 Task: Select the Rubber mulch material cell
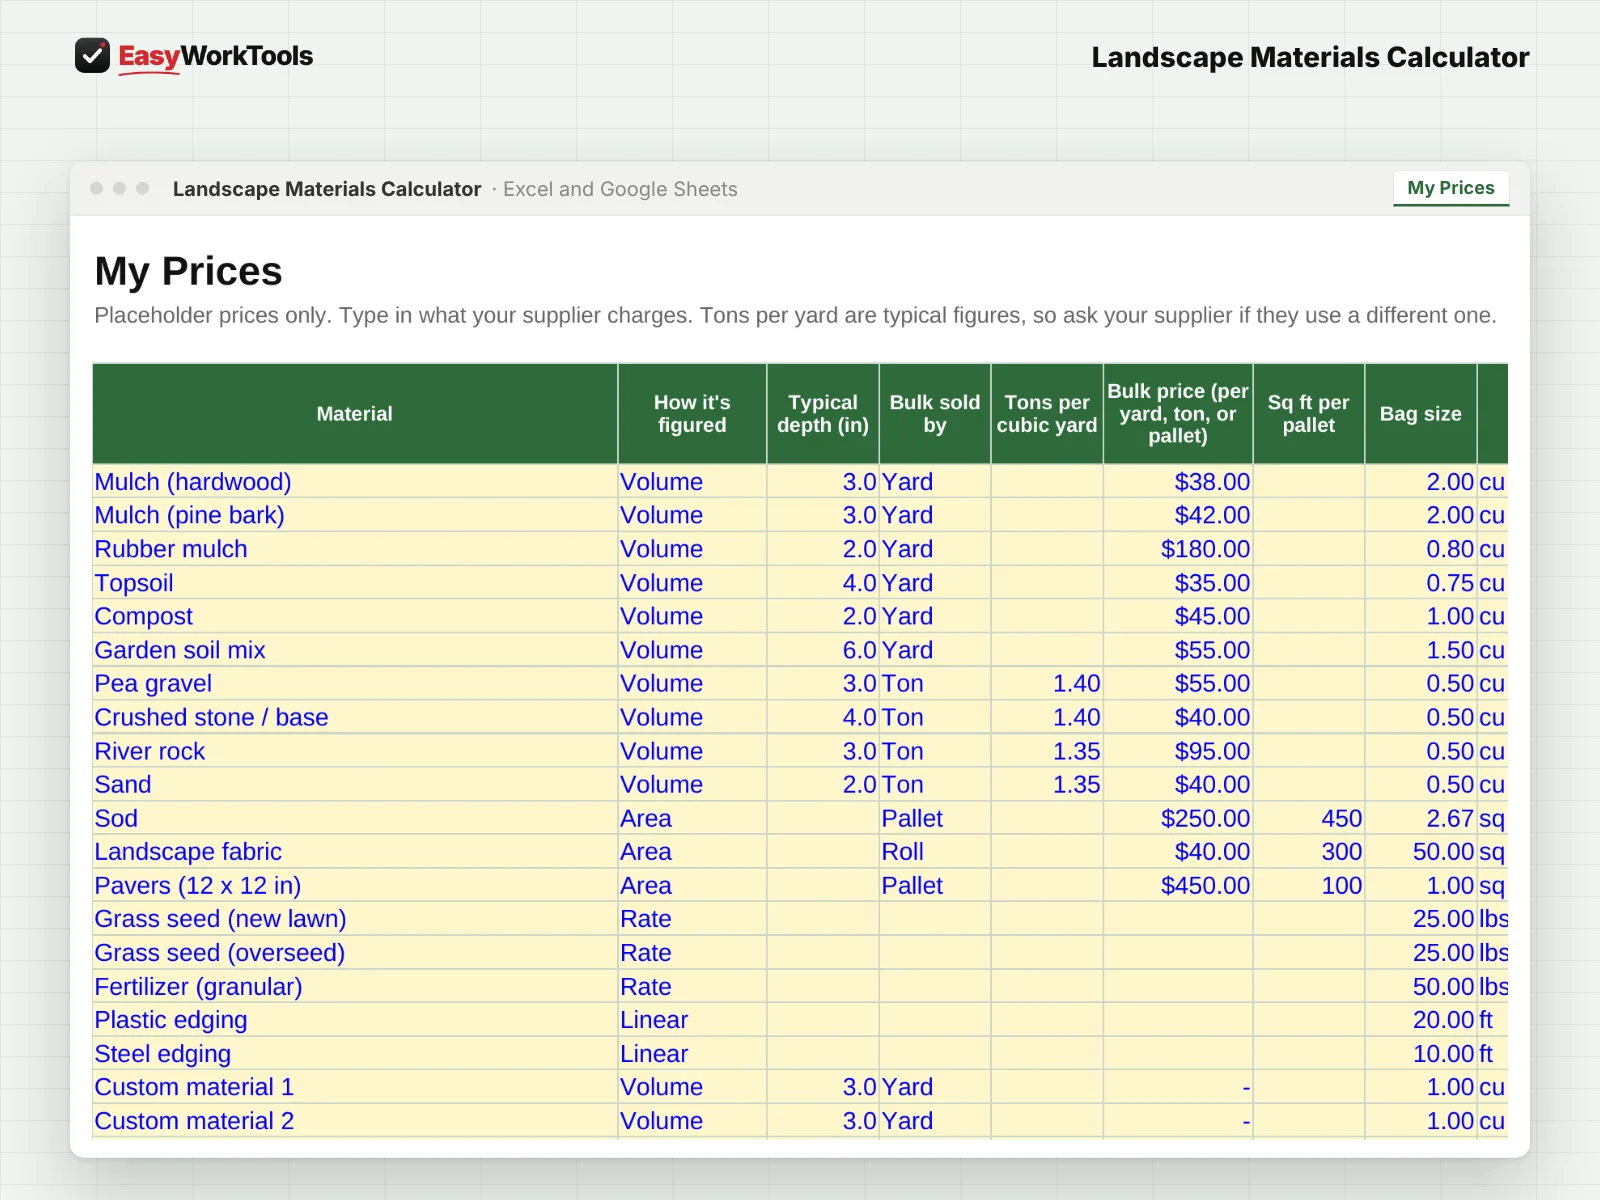tap(355, 549)
